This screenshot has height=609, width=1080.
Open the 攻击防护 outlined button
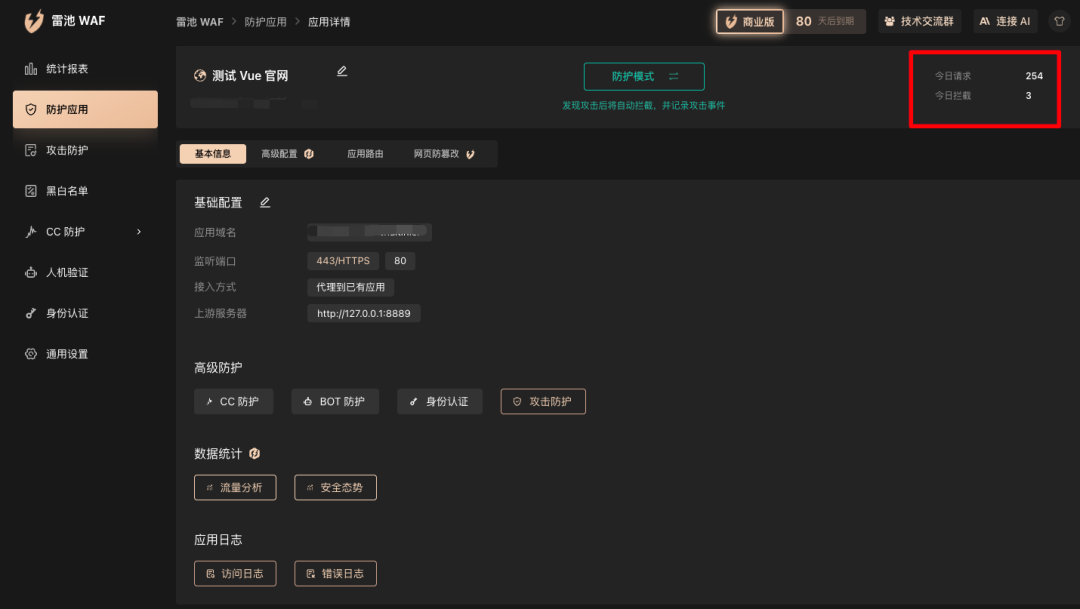pos(543,402)
